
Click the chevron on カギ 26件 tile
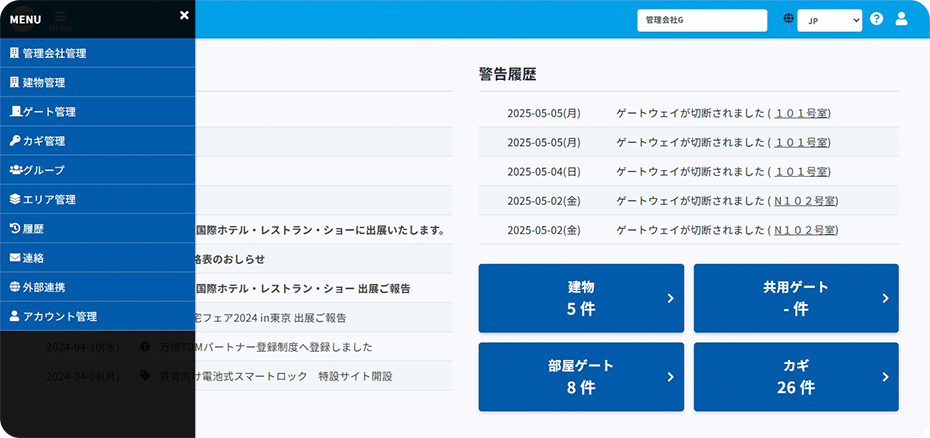coord(885,377)
